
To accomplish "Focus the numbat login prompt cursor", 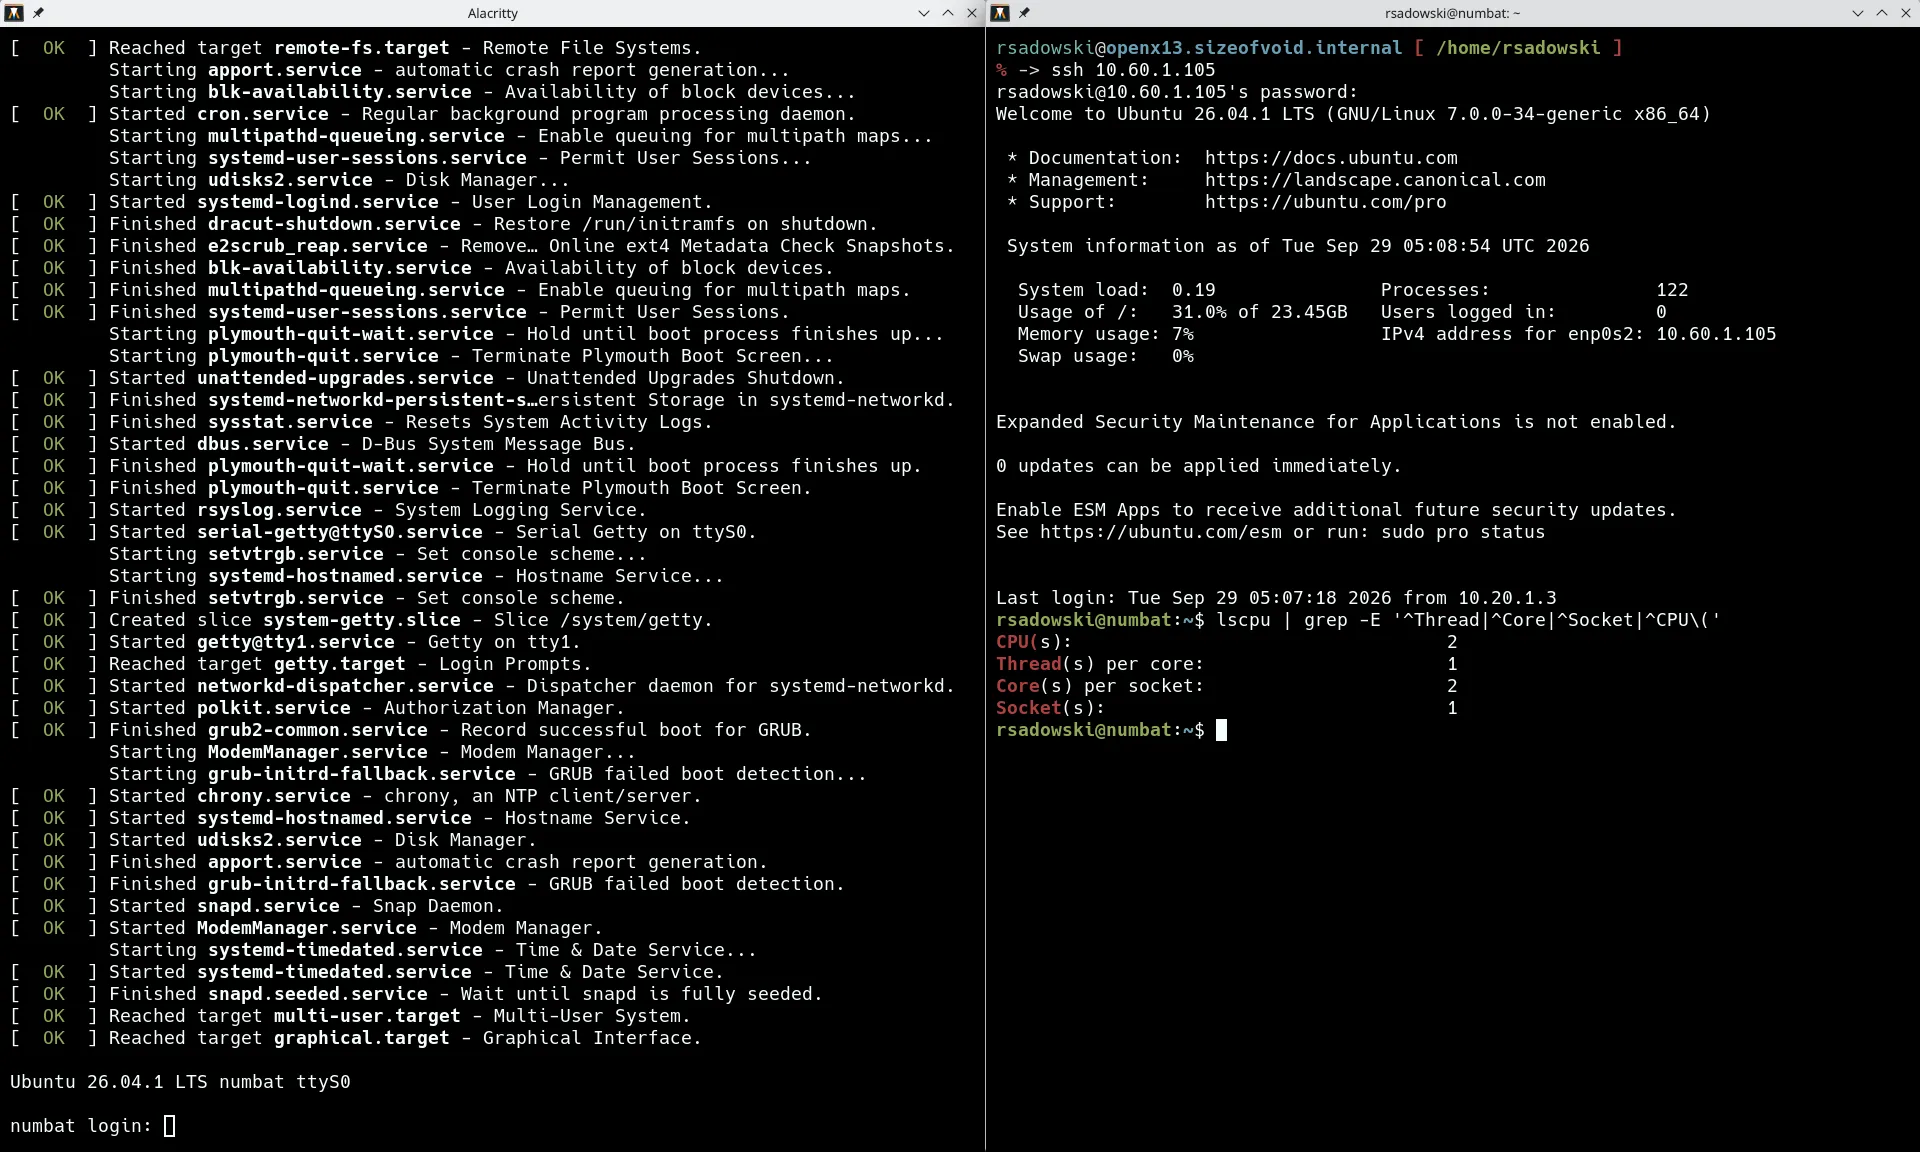I will click(170, 1126).
